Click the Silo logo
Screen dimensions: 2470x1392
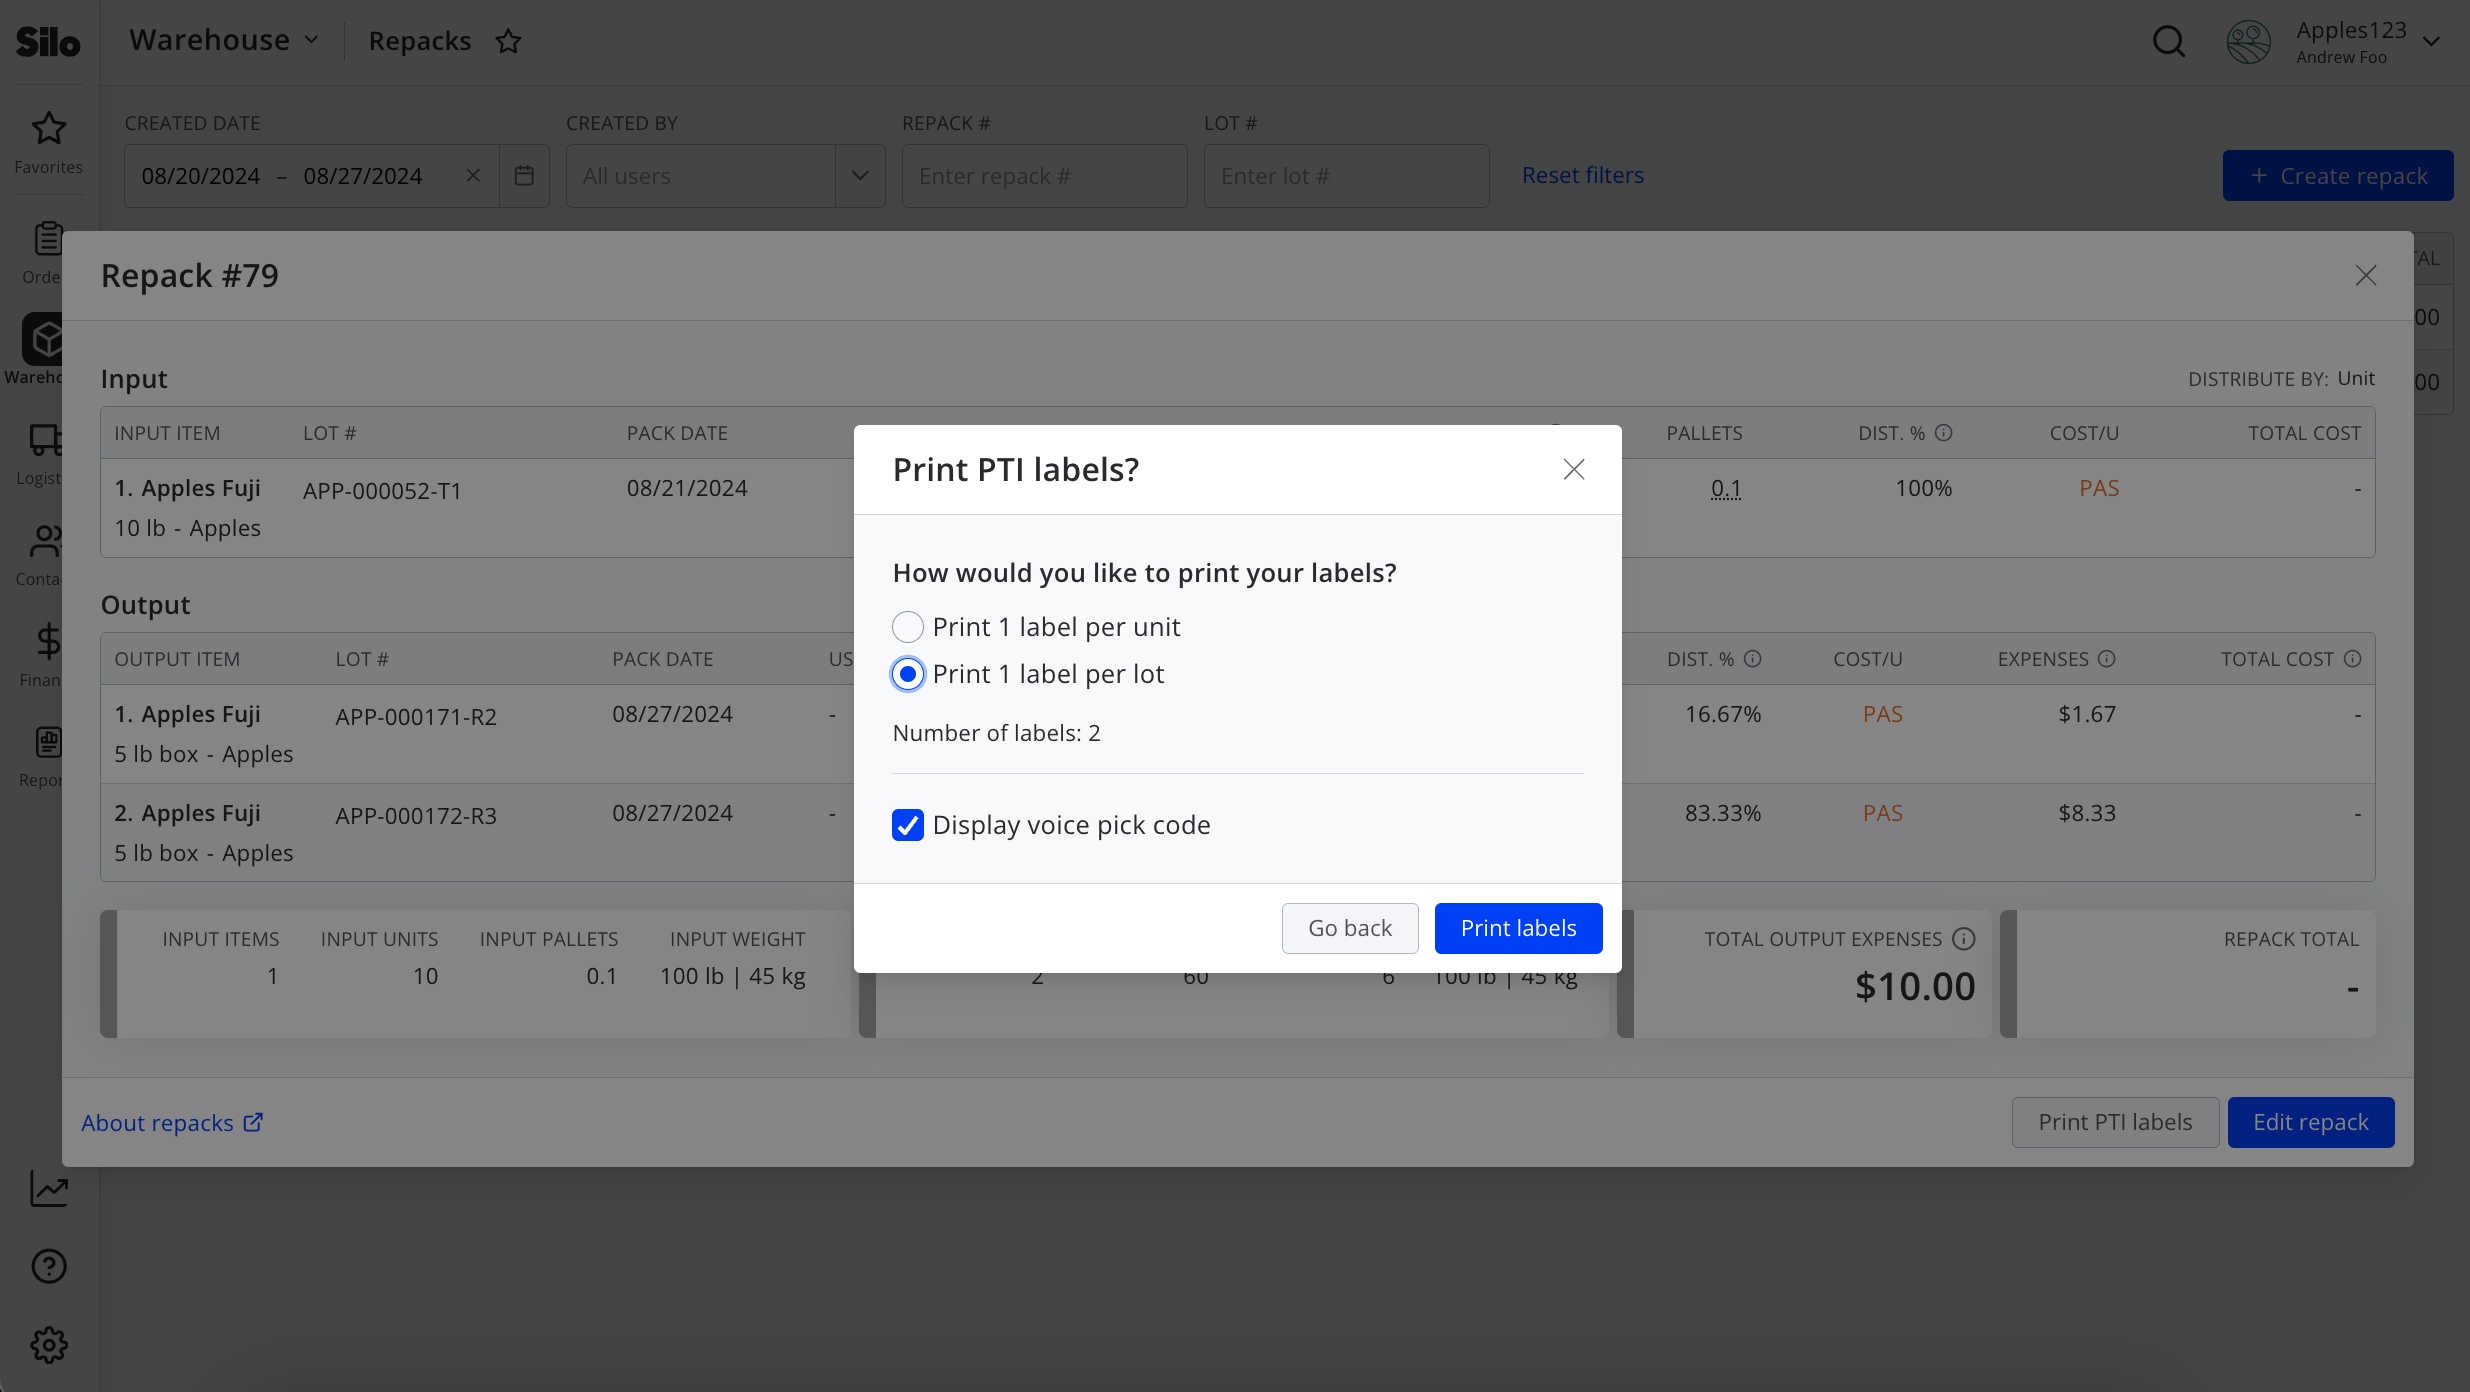click(48, 42)
